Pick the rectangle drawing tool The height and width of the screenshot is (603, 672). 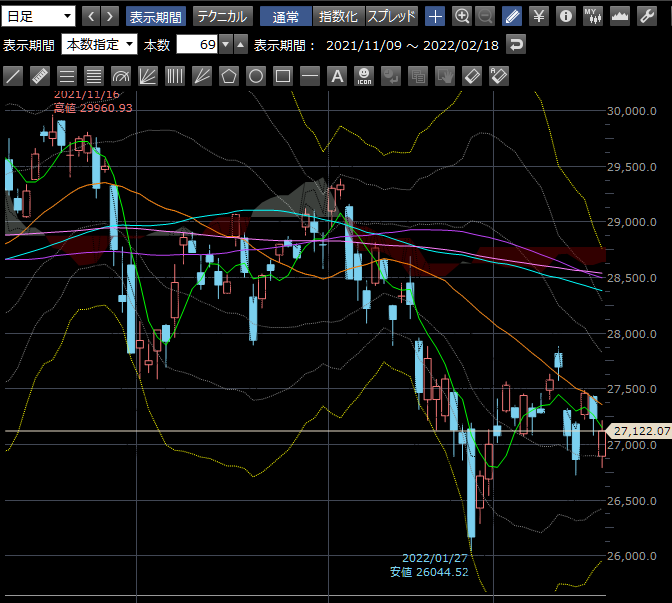coord(283,75)
